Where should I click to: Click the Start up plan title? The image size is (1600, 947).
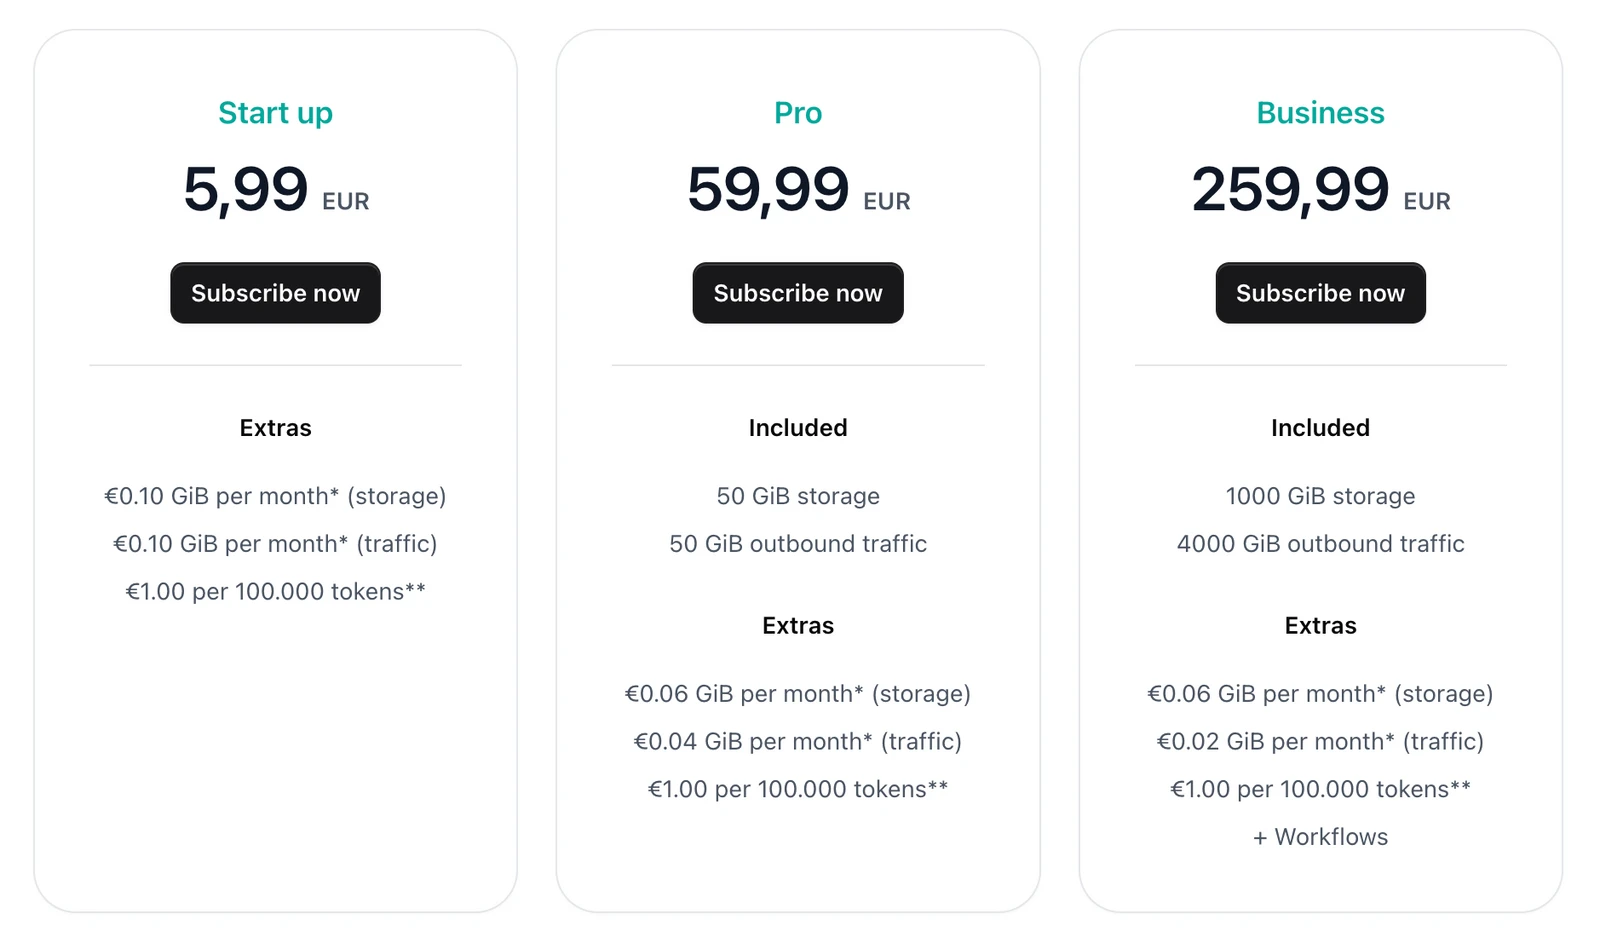275,113
